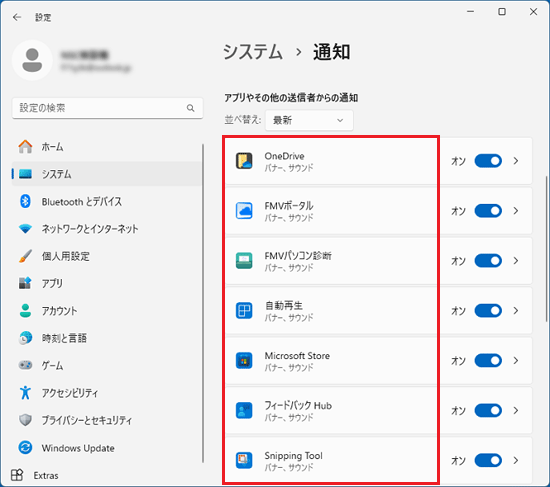The width and height of the screenshot is (550, 487).
Task: Click the 設定の検索 search field
Action: click(x=107, y=108)
